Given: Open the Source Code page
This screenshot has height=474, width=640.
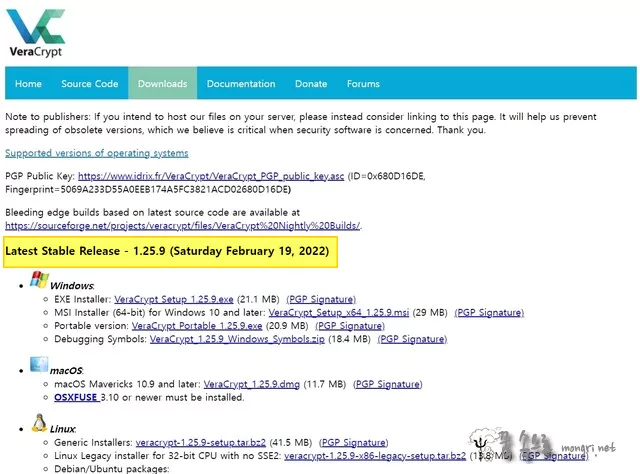Looking at the screenshot, I should (x=90, y=84).
